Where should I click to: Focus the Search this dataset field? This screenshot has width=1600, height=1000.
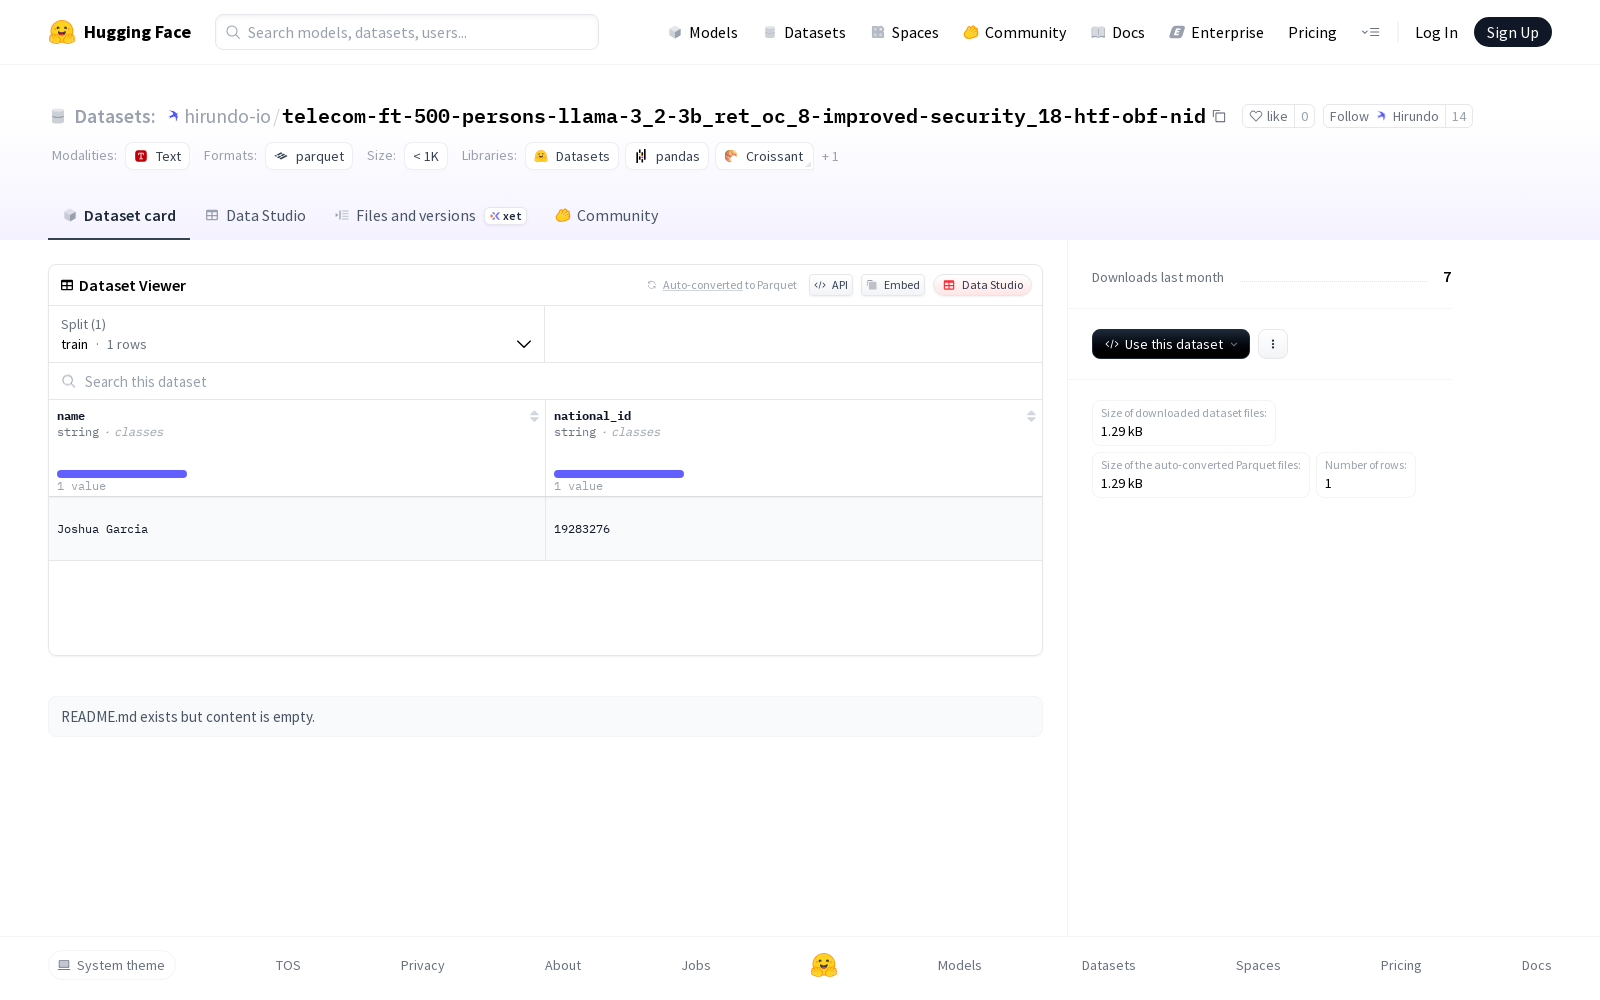click(x=545, y=381)
